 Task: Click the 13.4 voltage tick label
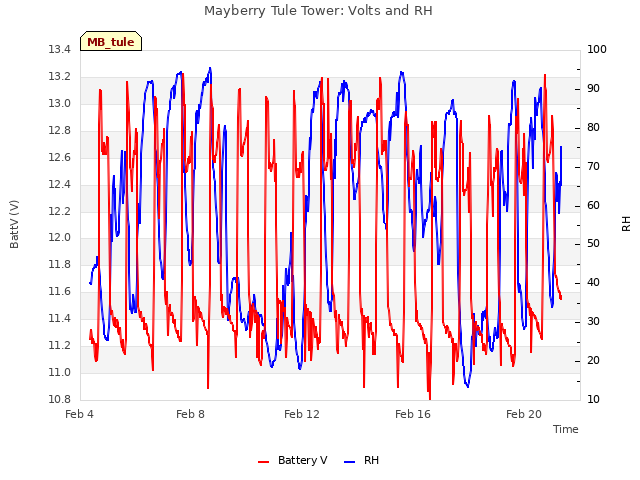click(x=60, y=50)
